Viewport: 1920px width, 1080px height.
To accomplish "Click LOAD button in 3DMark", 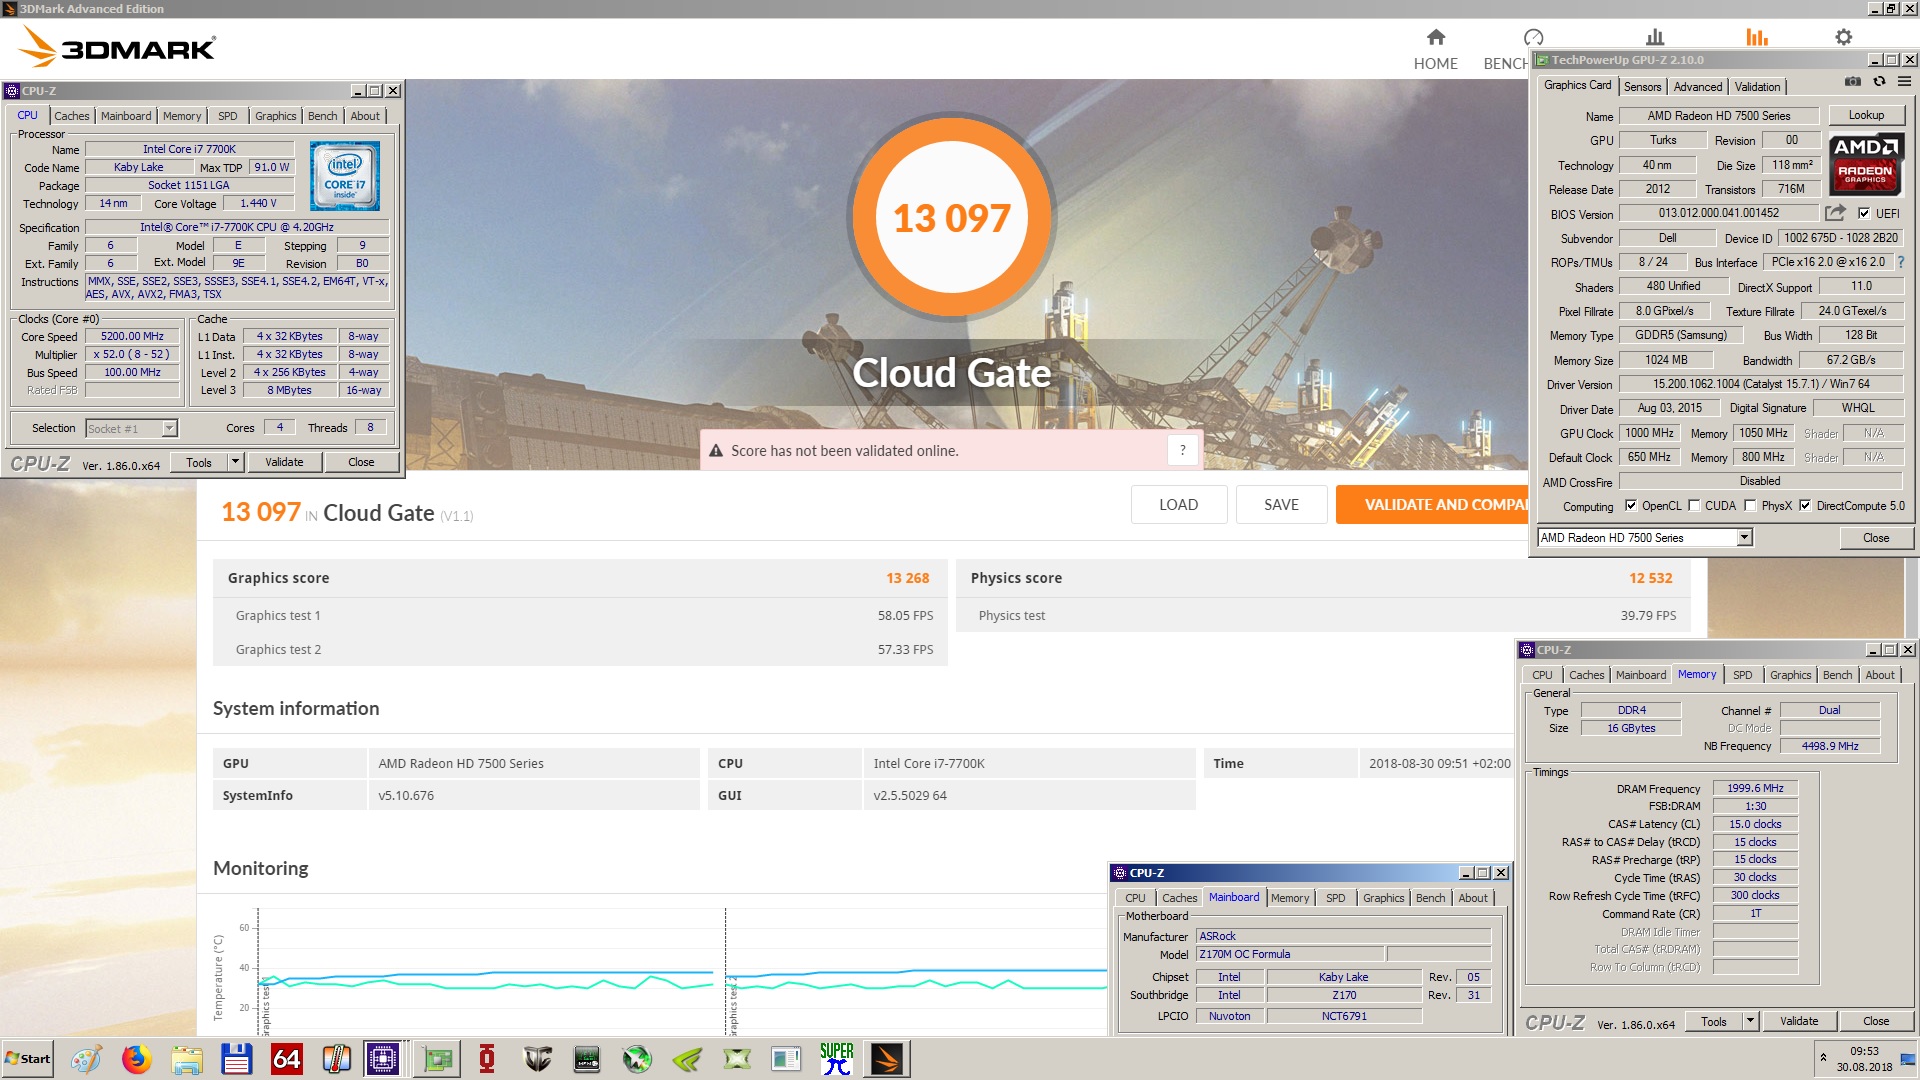I will (1178, 504).
